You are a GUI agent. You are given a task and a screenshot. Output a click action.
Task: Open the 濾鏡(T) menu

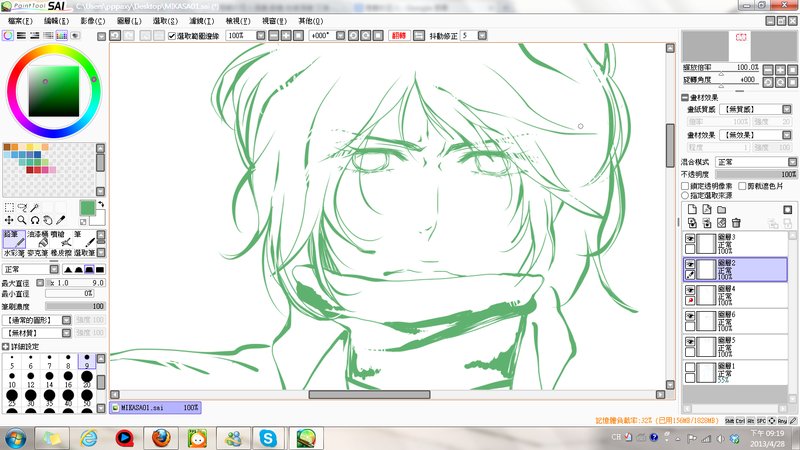pyautogui.click(x=202, y=21)
